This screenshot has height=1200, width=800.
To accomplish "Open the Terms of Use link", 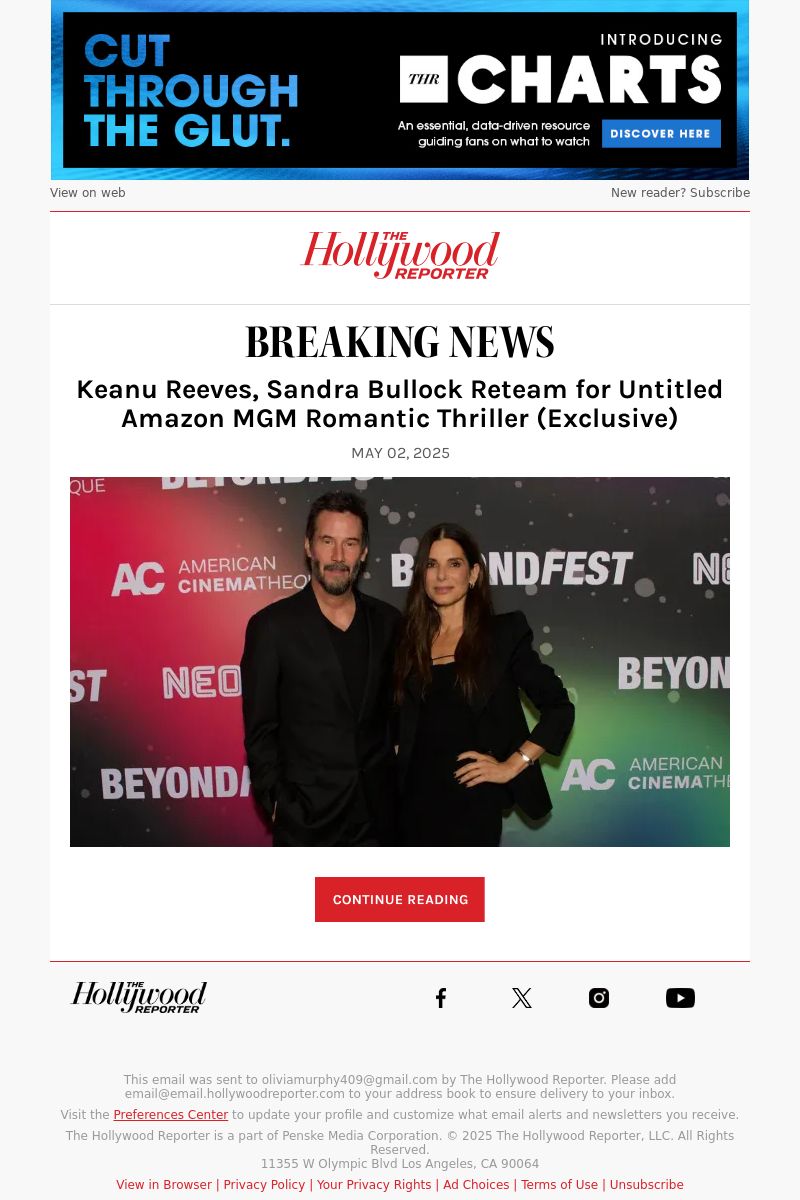I will (559, 1185).
